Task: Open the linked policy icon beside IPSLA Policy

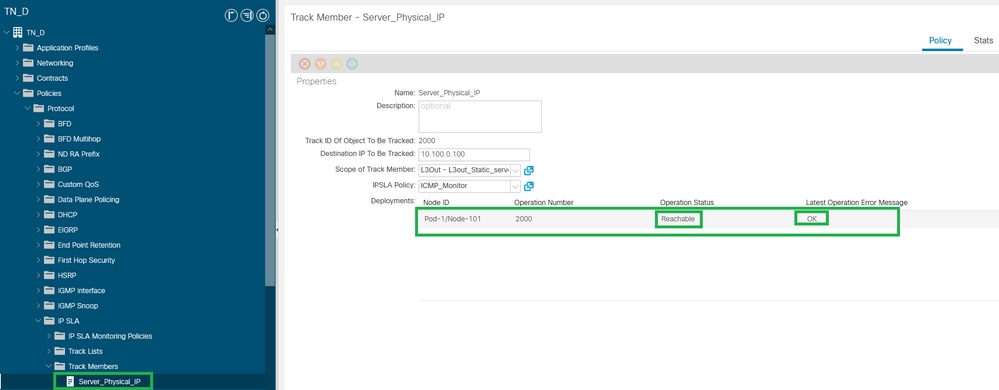Action: (x=528, y=186)
